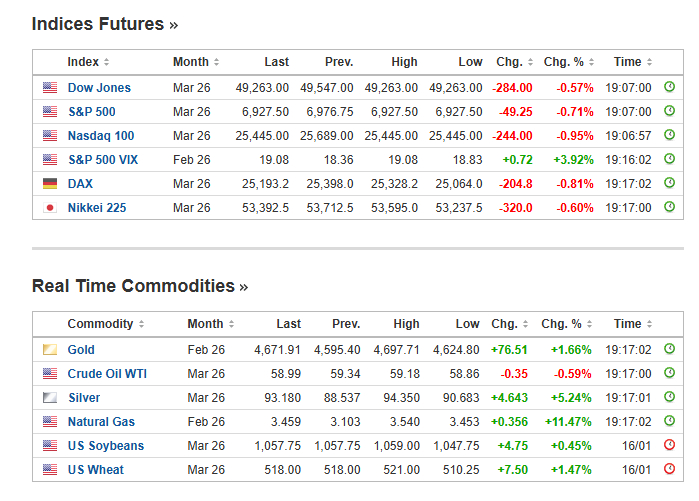Screen dimensions: 699x501
Task: Open the Nasdaq 100 futures link
Action: 101,136
